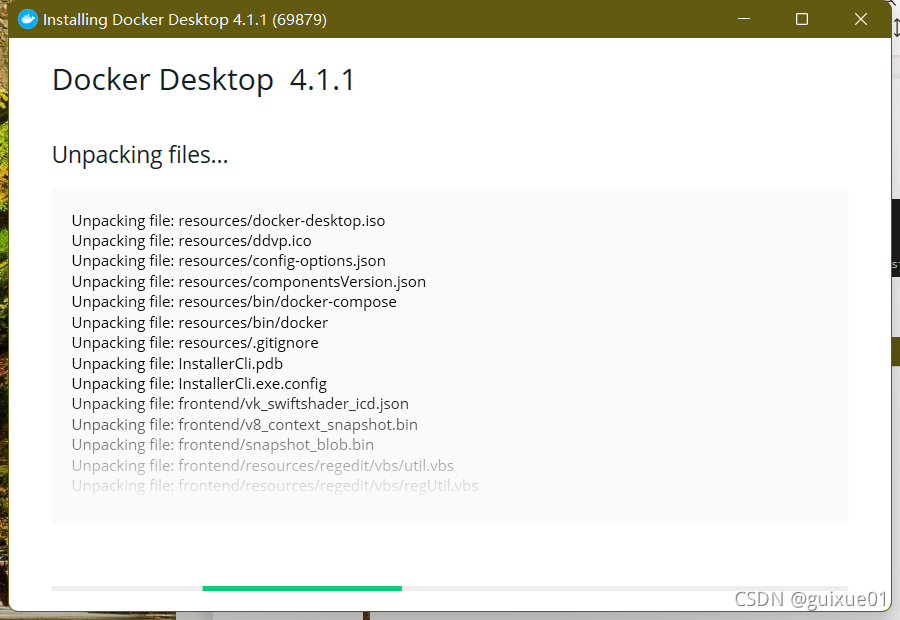Close the Docker Desktop installer window
The height and width of the screenshot is (620, 900).
click(x=860, y=19)
